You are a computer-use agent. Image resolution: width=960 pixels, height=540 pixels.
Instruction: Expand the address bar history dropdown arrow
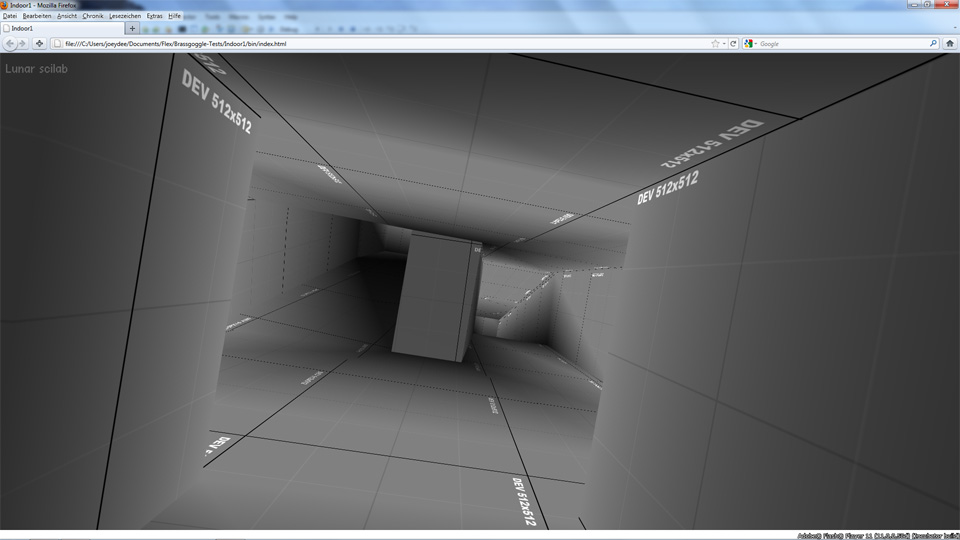click(724, 44)
